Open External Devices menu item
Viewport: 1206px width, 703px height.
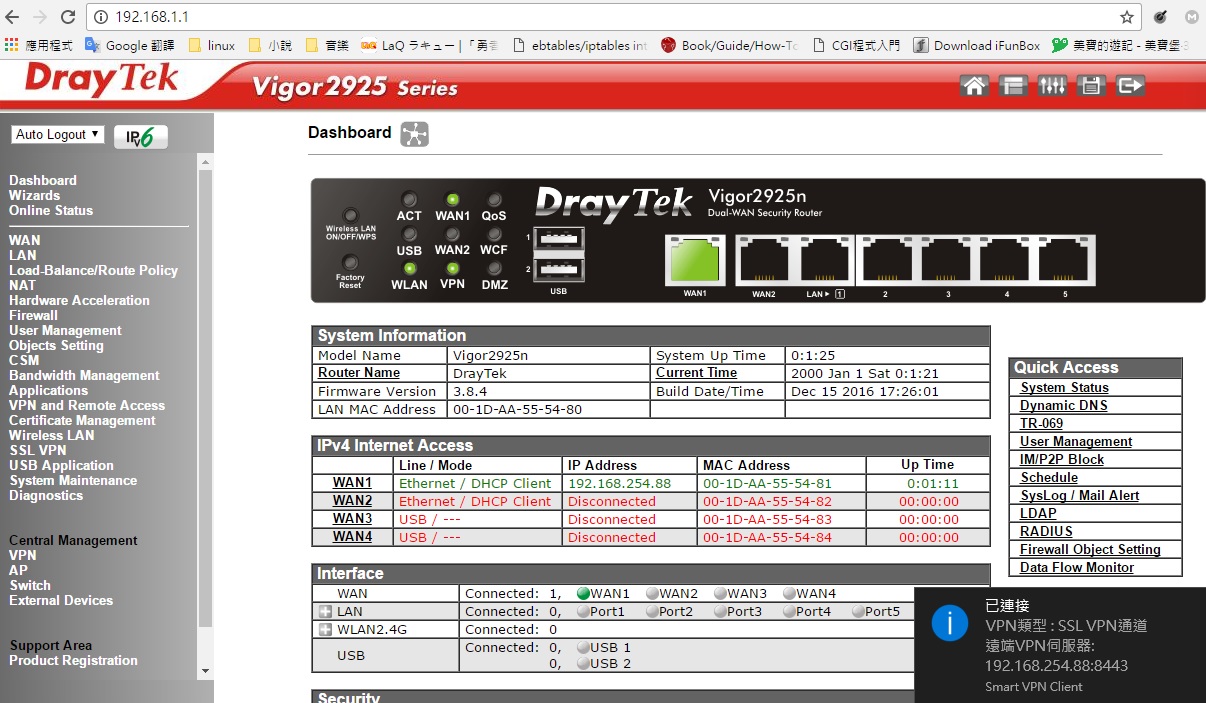61,601
